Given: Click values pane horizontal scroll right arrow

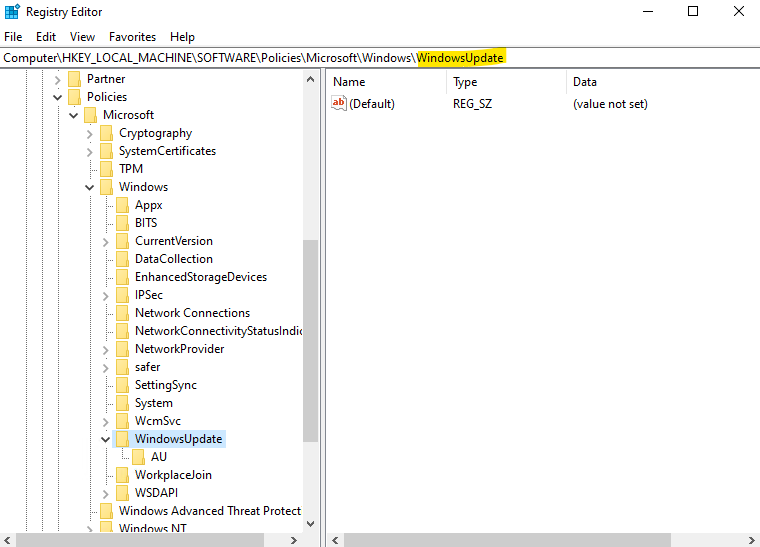Looking at the screenshot, I should pyautogui.click(x=752, y=540).
